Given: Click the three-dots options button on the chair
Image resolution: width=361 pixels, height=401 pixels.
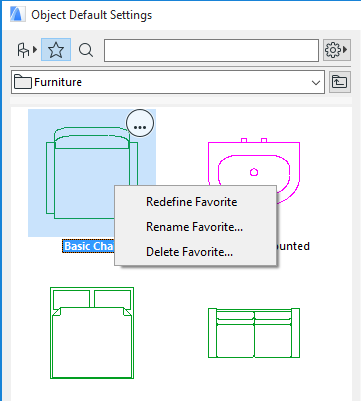Looking at the screenshot, I should (x=140, y=123).
